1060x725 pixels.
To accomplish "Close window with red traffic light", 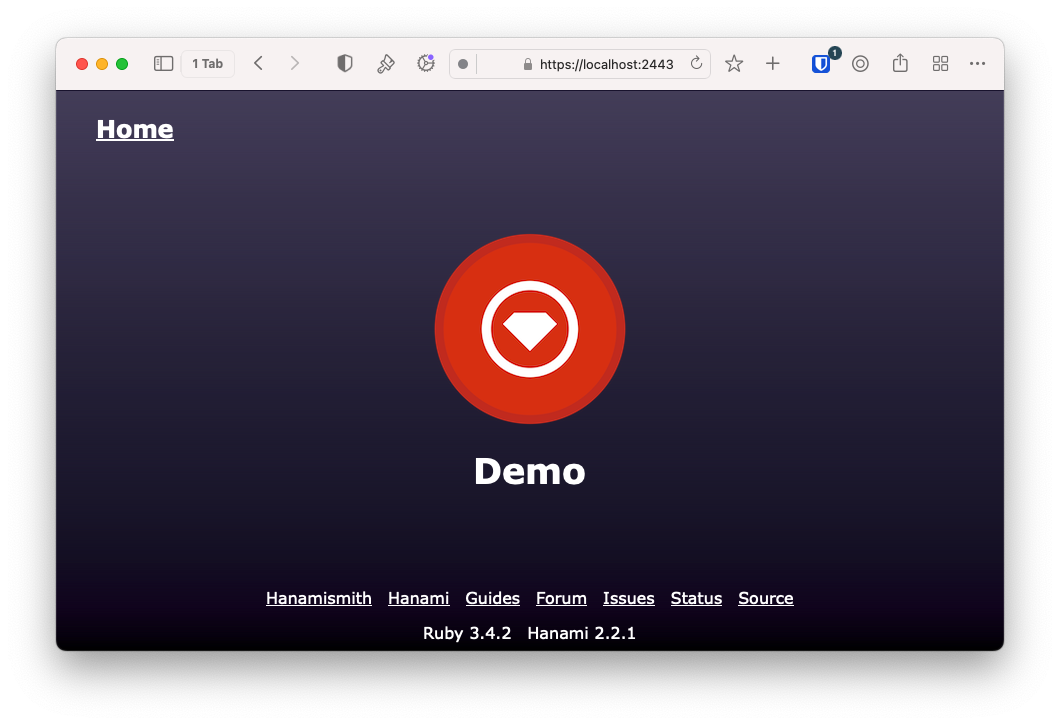I will [x=82, y=64].
